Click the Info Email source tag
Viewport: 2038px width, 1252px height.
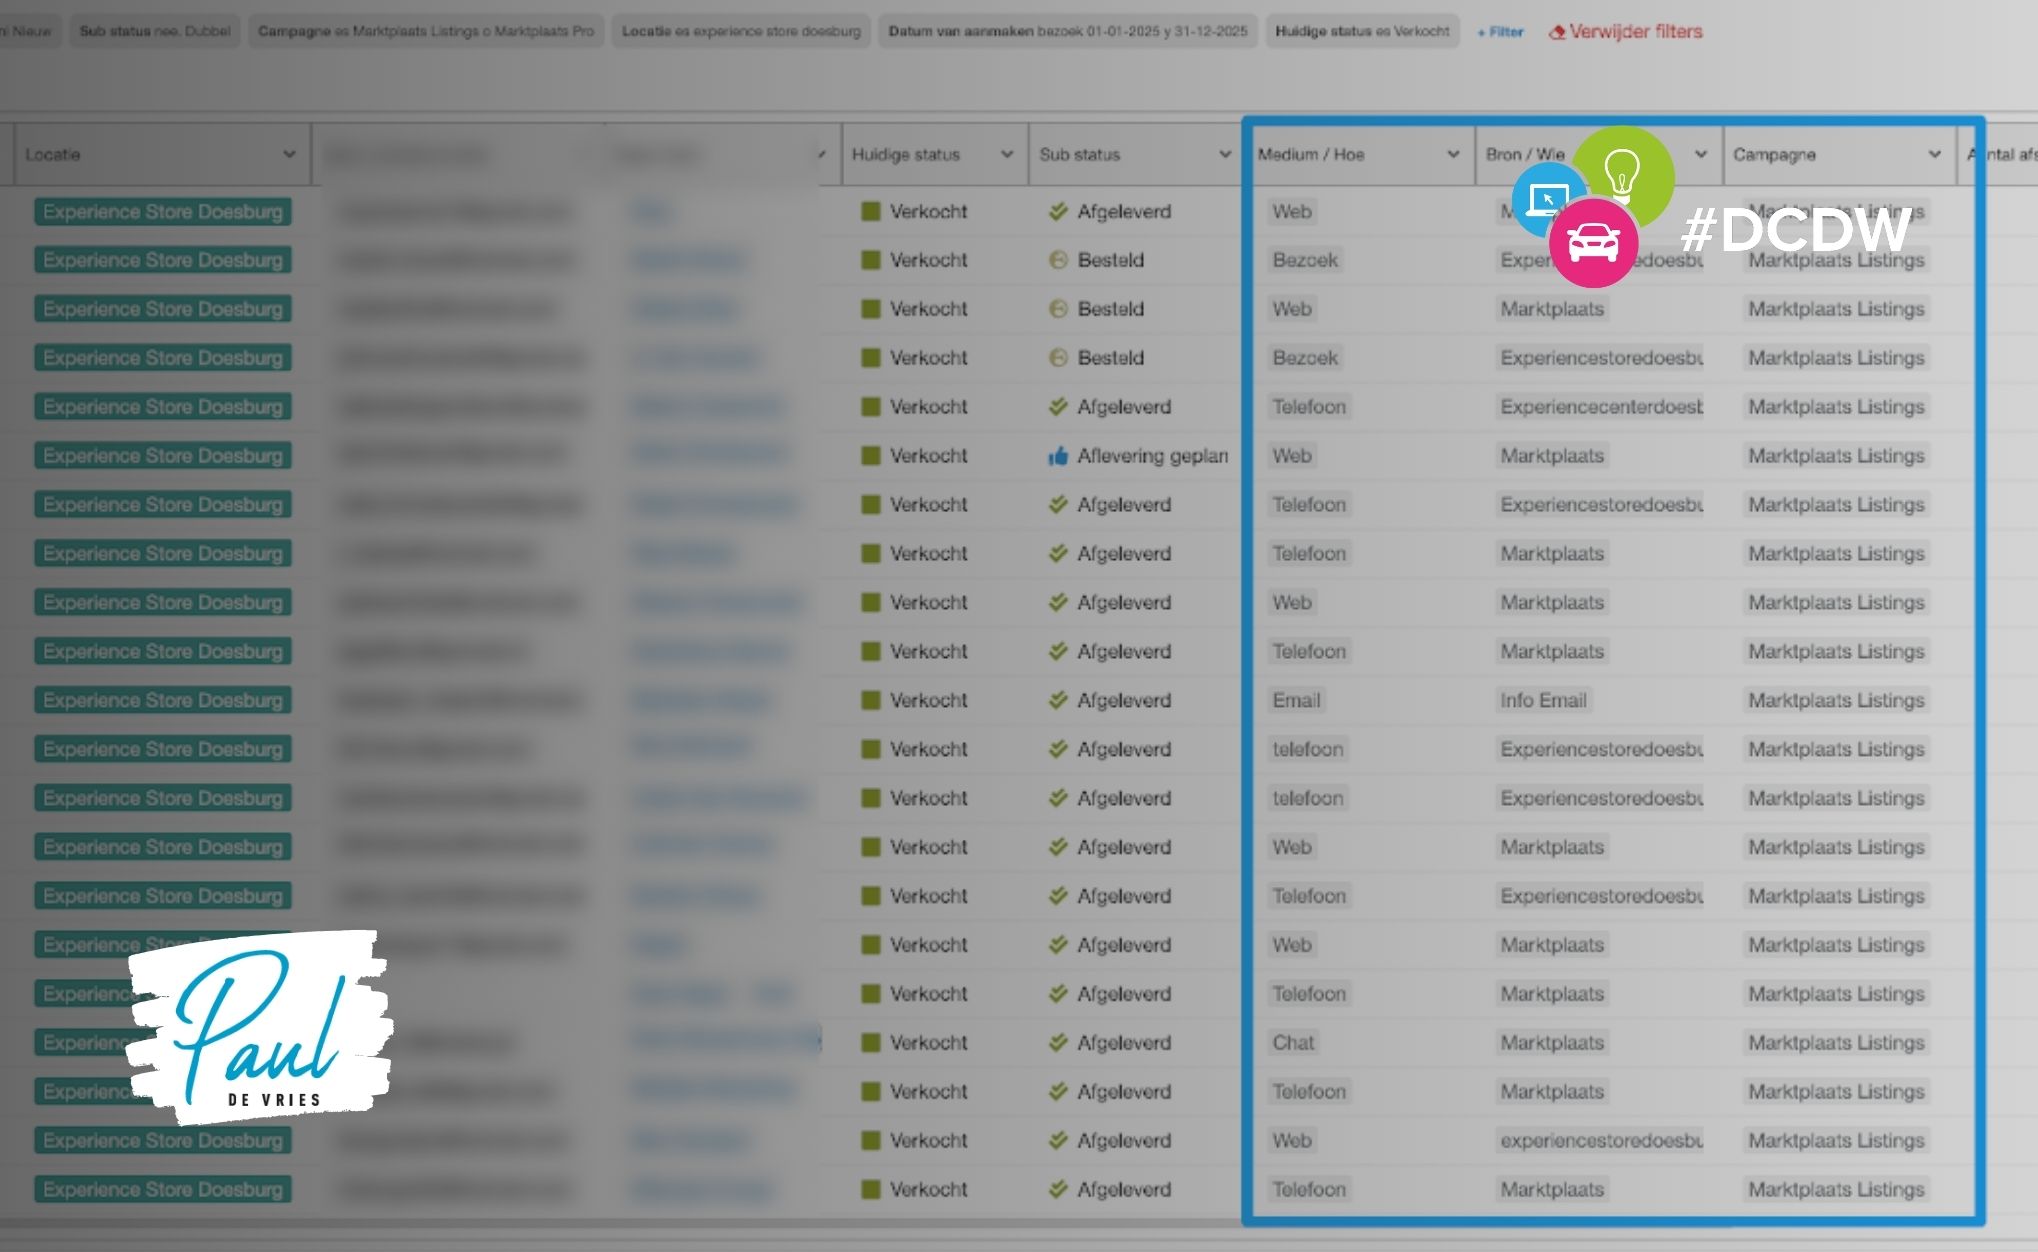coord(1542,700)
